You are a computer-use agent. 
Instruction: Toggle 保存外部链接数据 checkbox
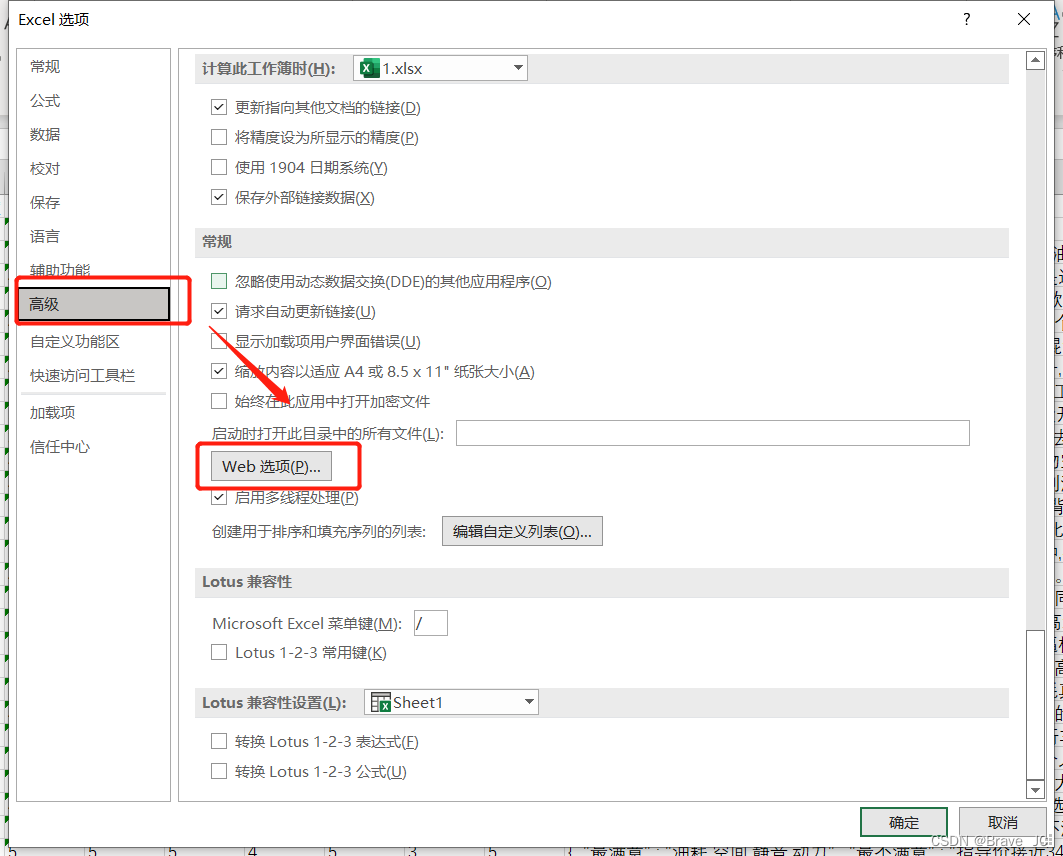point(219,197)
